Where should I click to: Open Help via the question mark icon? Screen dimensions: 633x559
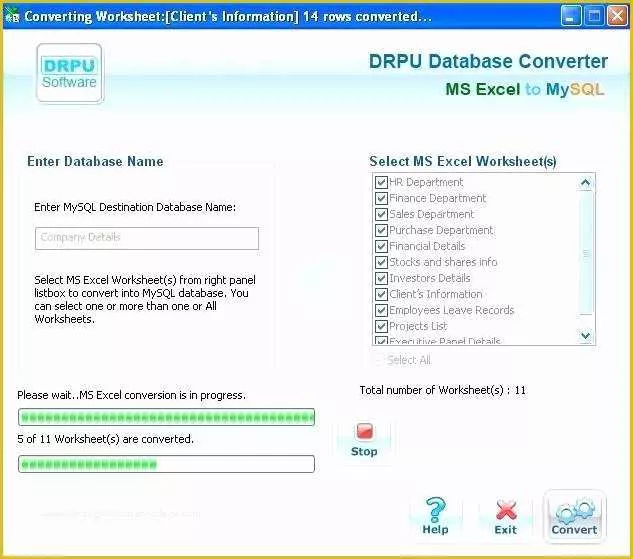point(436,509)
